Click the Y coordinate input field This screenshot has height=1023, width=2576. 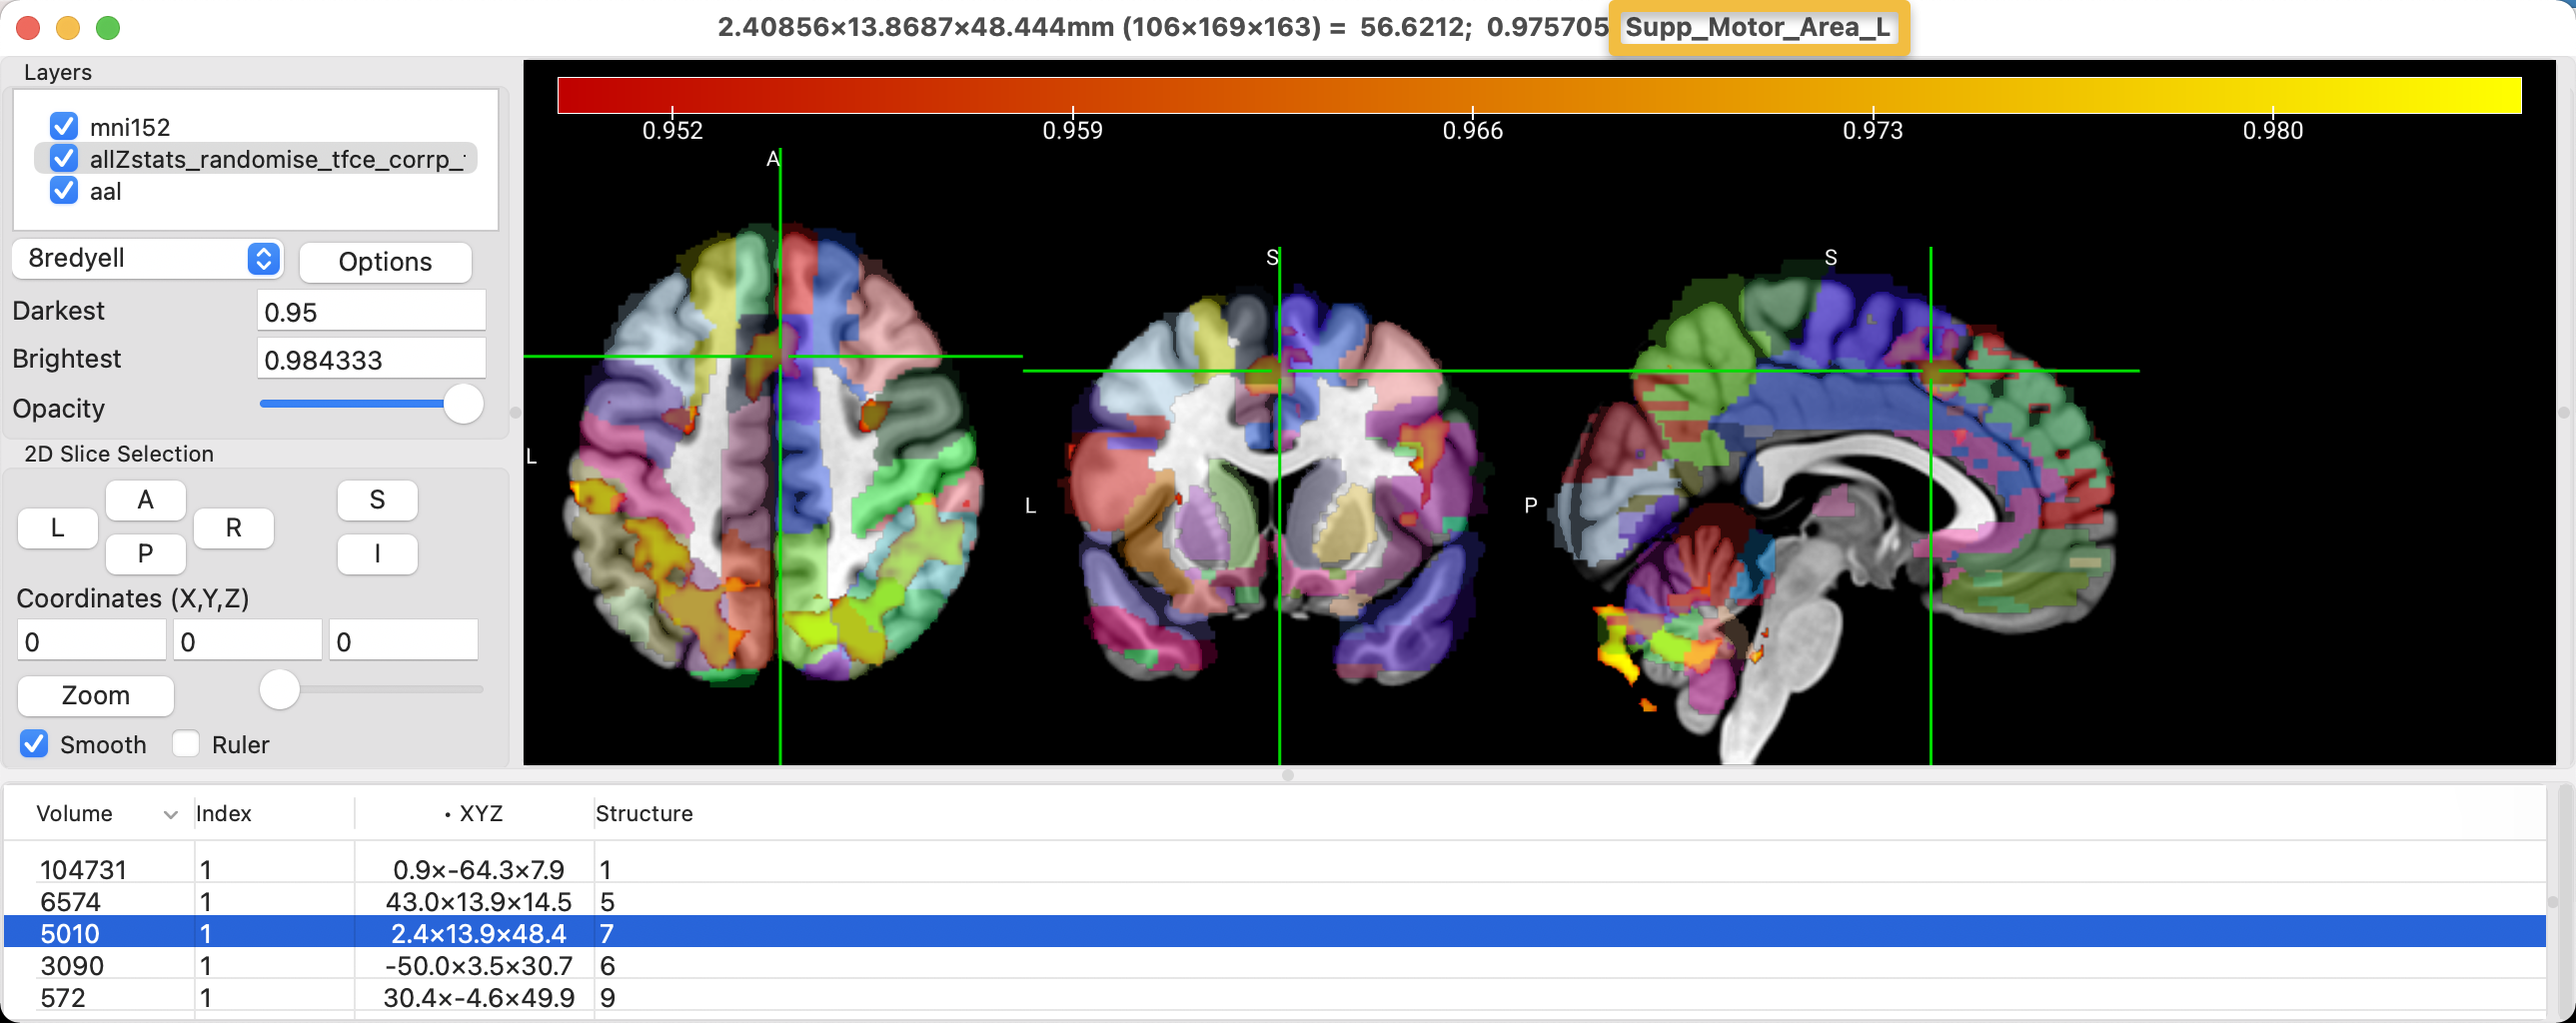click(x=247, y=641)
